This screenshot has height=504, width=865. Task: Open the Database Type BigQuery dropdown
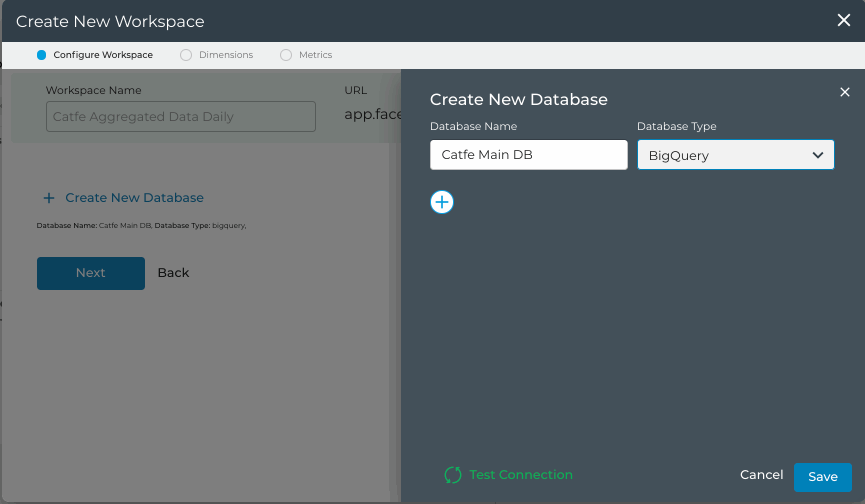[735, 155]
